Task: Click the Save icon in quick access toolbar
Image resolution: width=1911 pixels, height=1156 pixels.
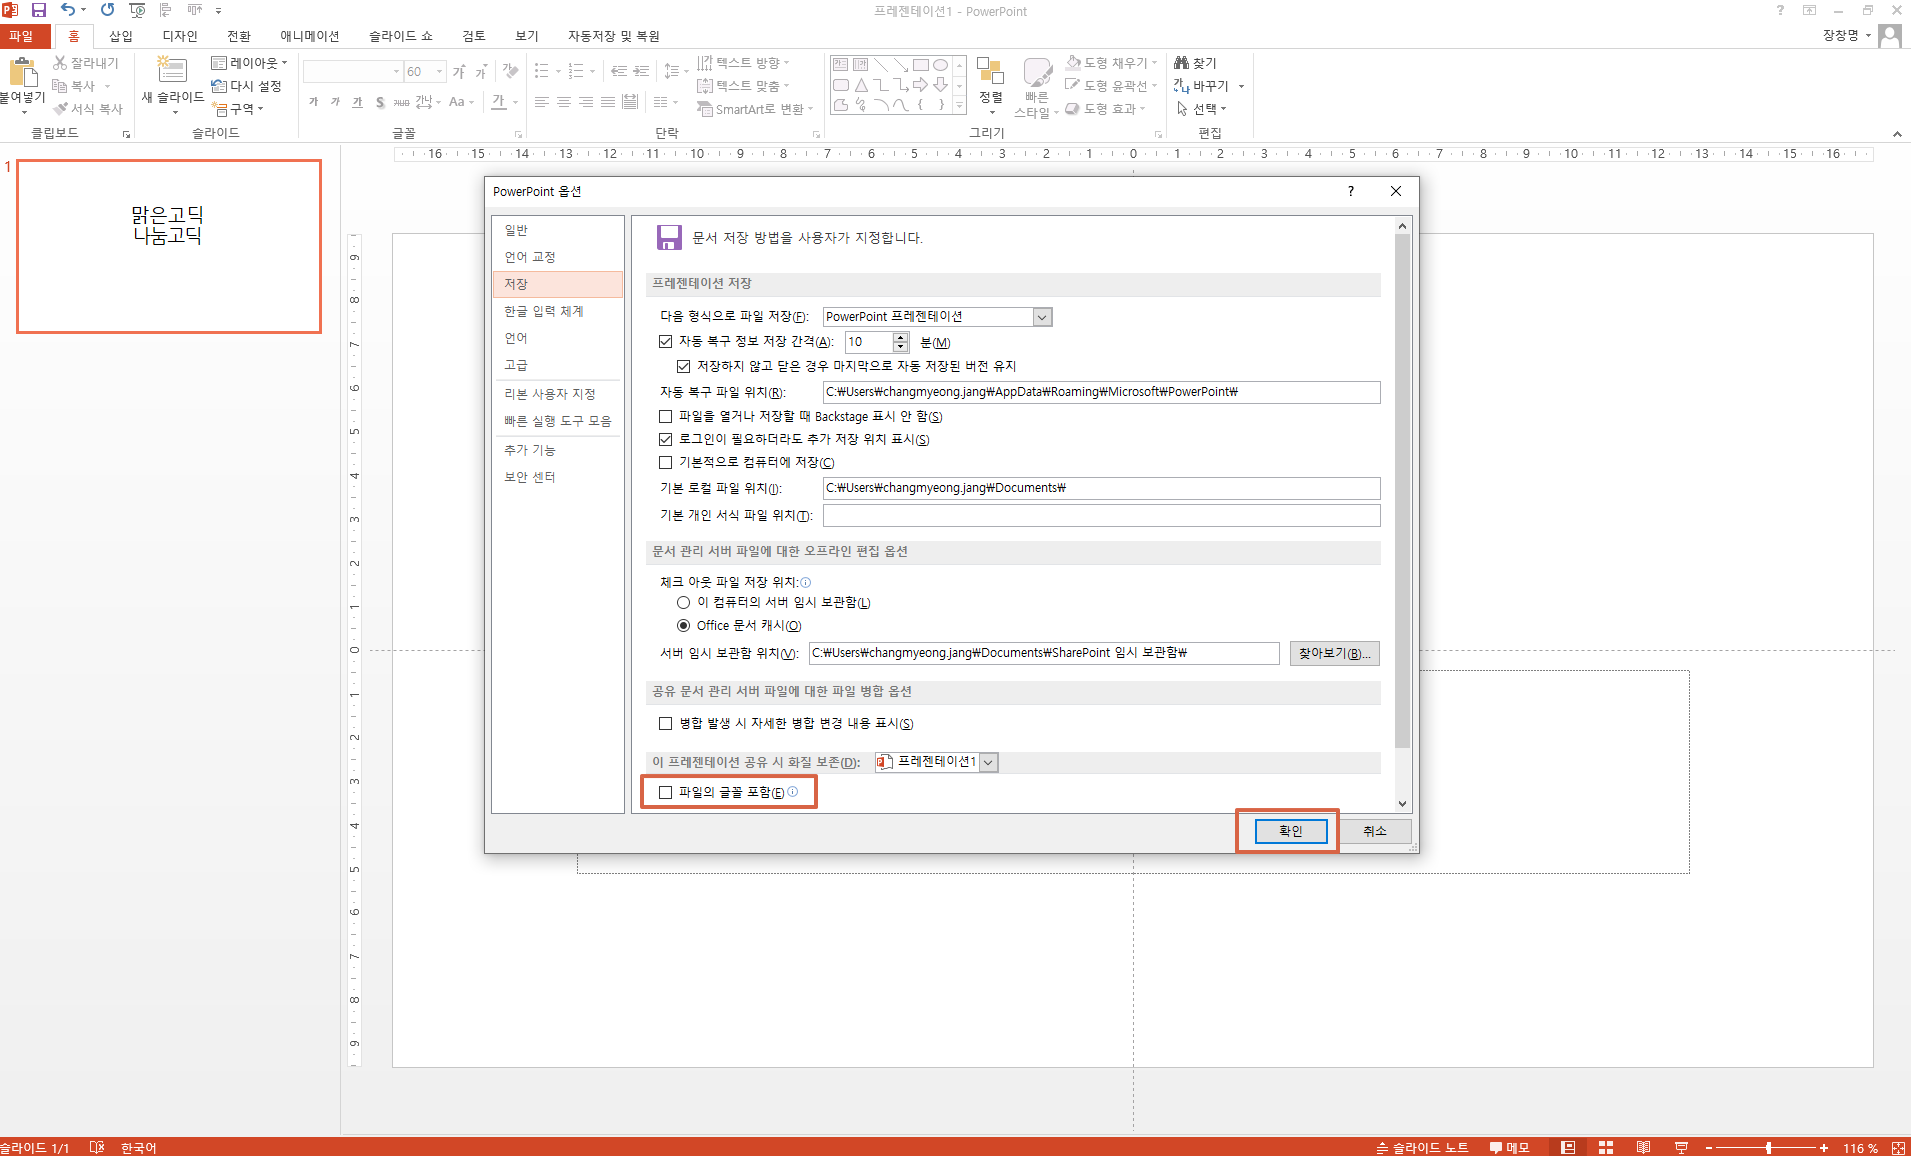Action: pos(39,10)
